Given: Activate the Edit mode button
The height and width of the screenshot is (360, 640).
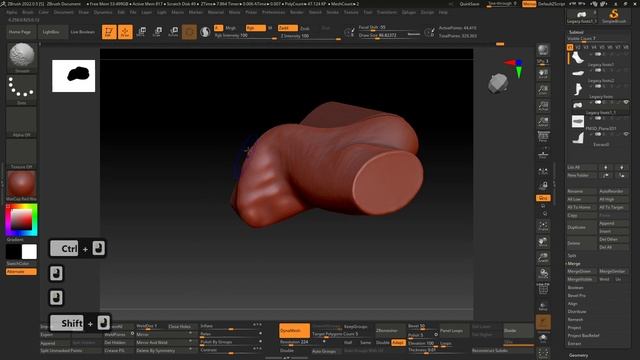Looking at the screenshot, I should [109, 32].
